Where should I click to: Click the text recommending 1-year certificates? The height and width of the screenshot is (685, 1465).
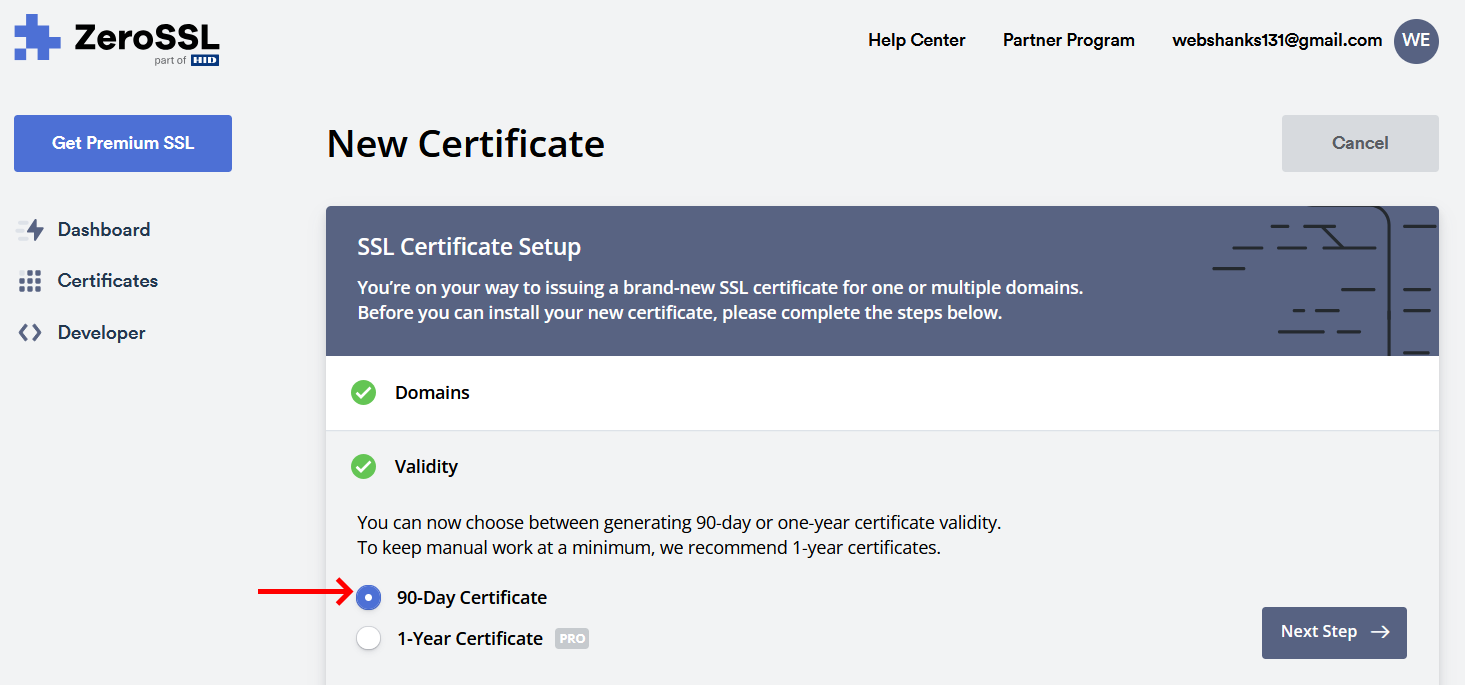tap(649, 548)
